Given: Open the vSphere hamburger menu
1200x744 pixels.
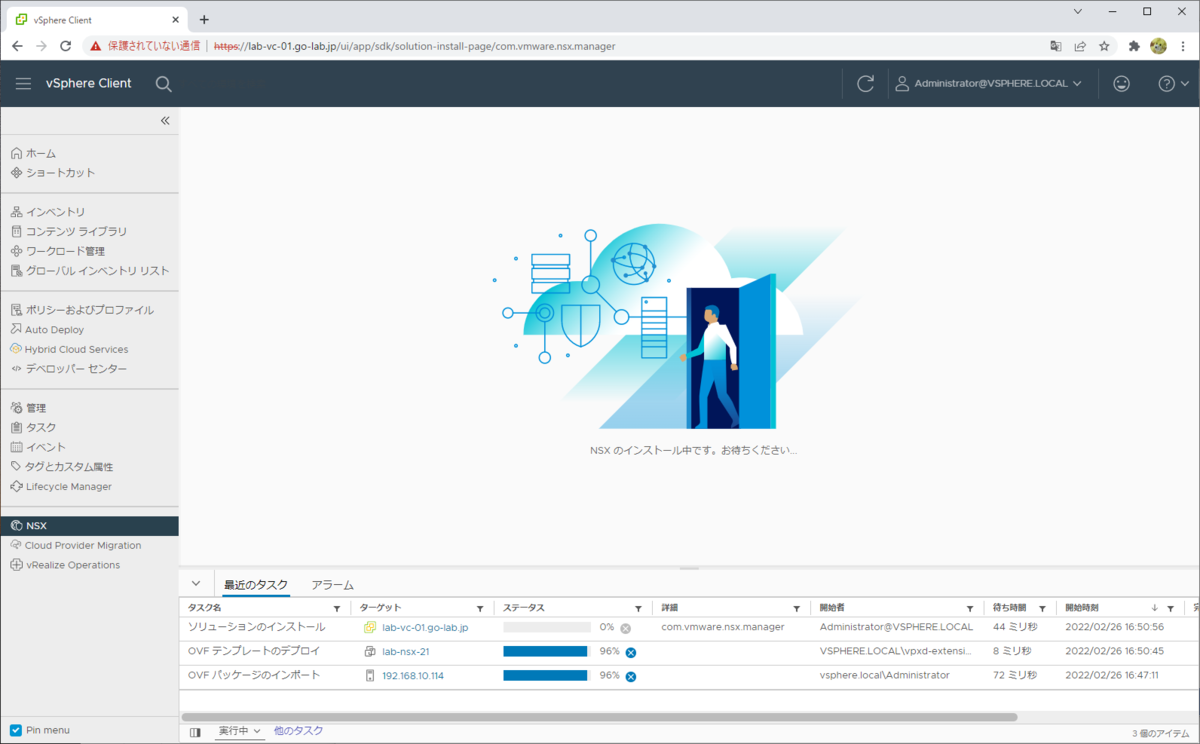Looking at the screenshot, I should click(x=23, y=84).
